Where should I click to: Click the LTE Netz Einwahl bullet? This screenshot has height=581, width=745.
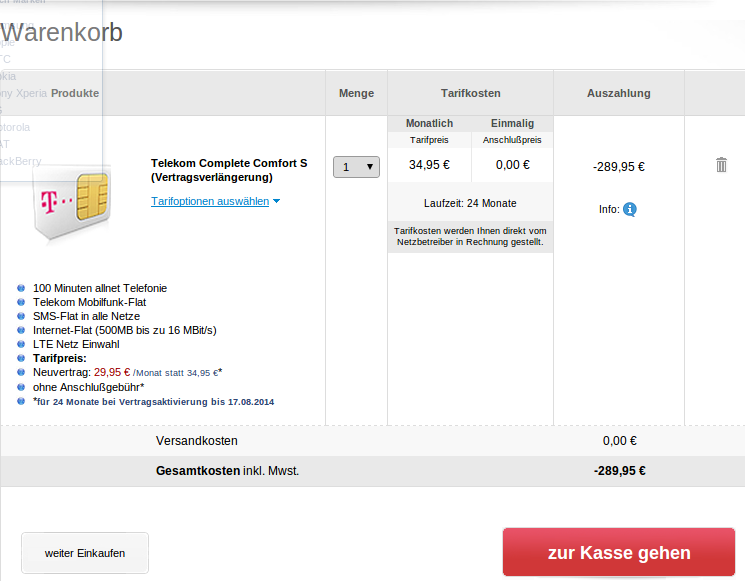click(76, 344)
